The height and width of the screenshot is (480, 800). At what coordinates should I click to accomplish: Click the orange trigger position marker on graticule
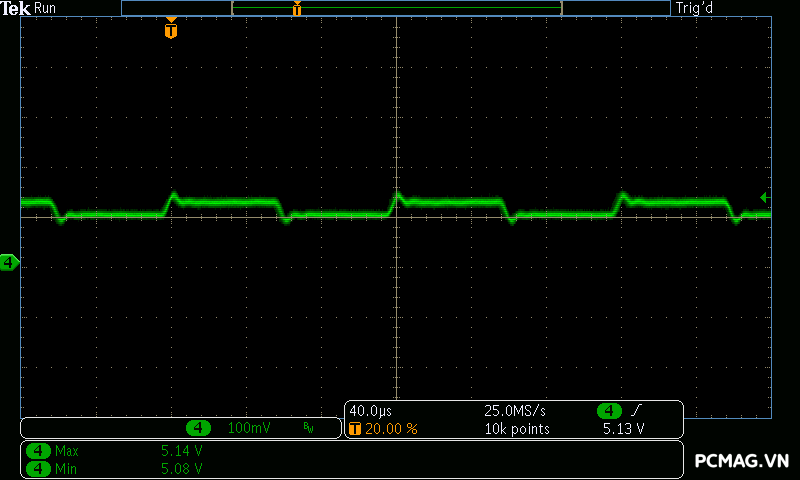(x=171, y=30)
